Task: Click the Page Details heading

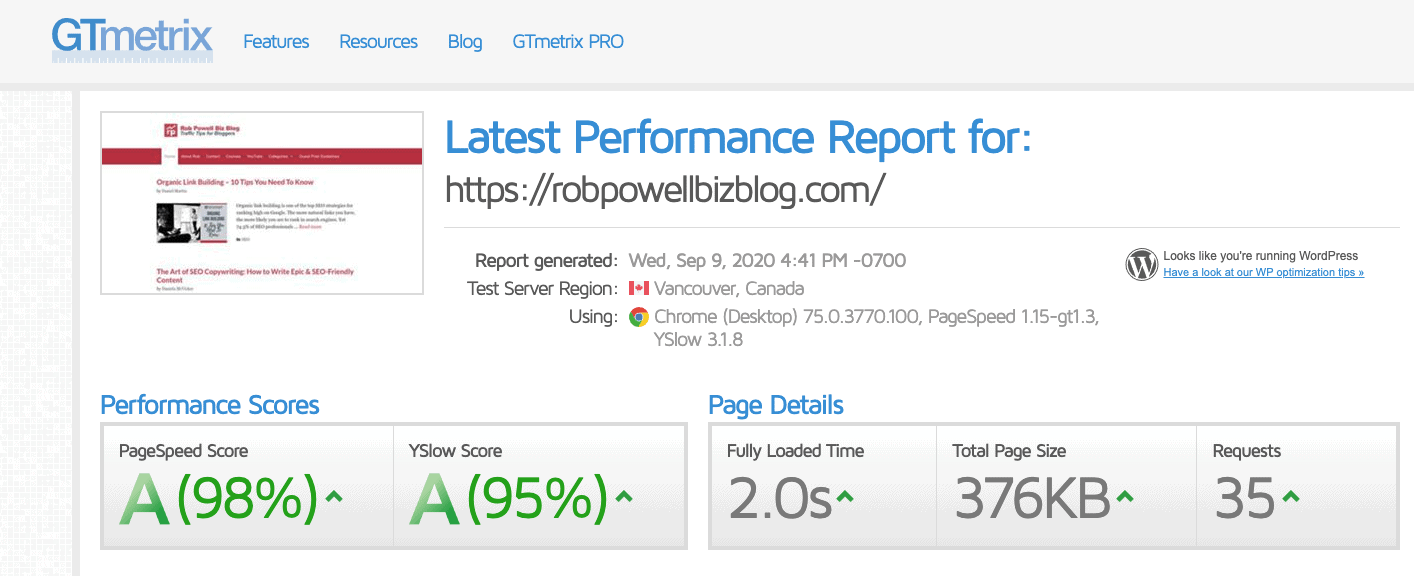Action: click(x=776, y=405)
